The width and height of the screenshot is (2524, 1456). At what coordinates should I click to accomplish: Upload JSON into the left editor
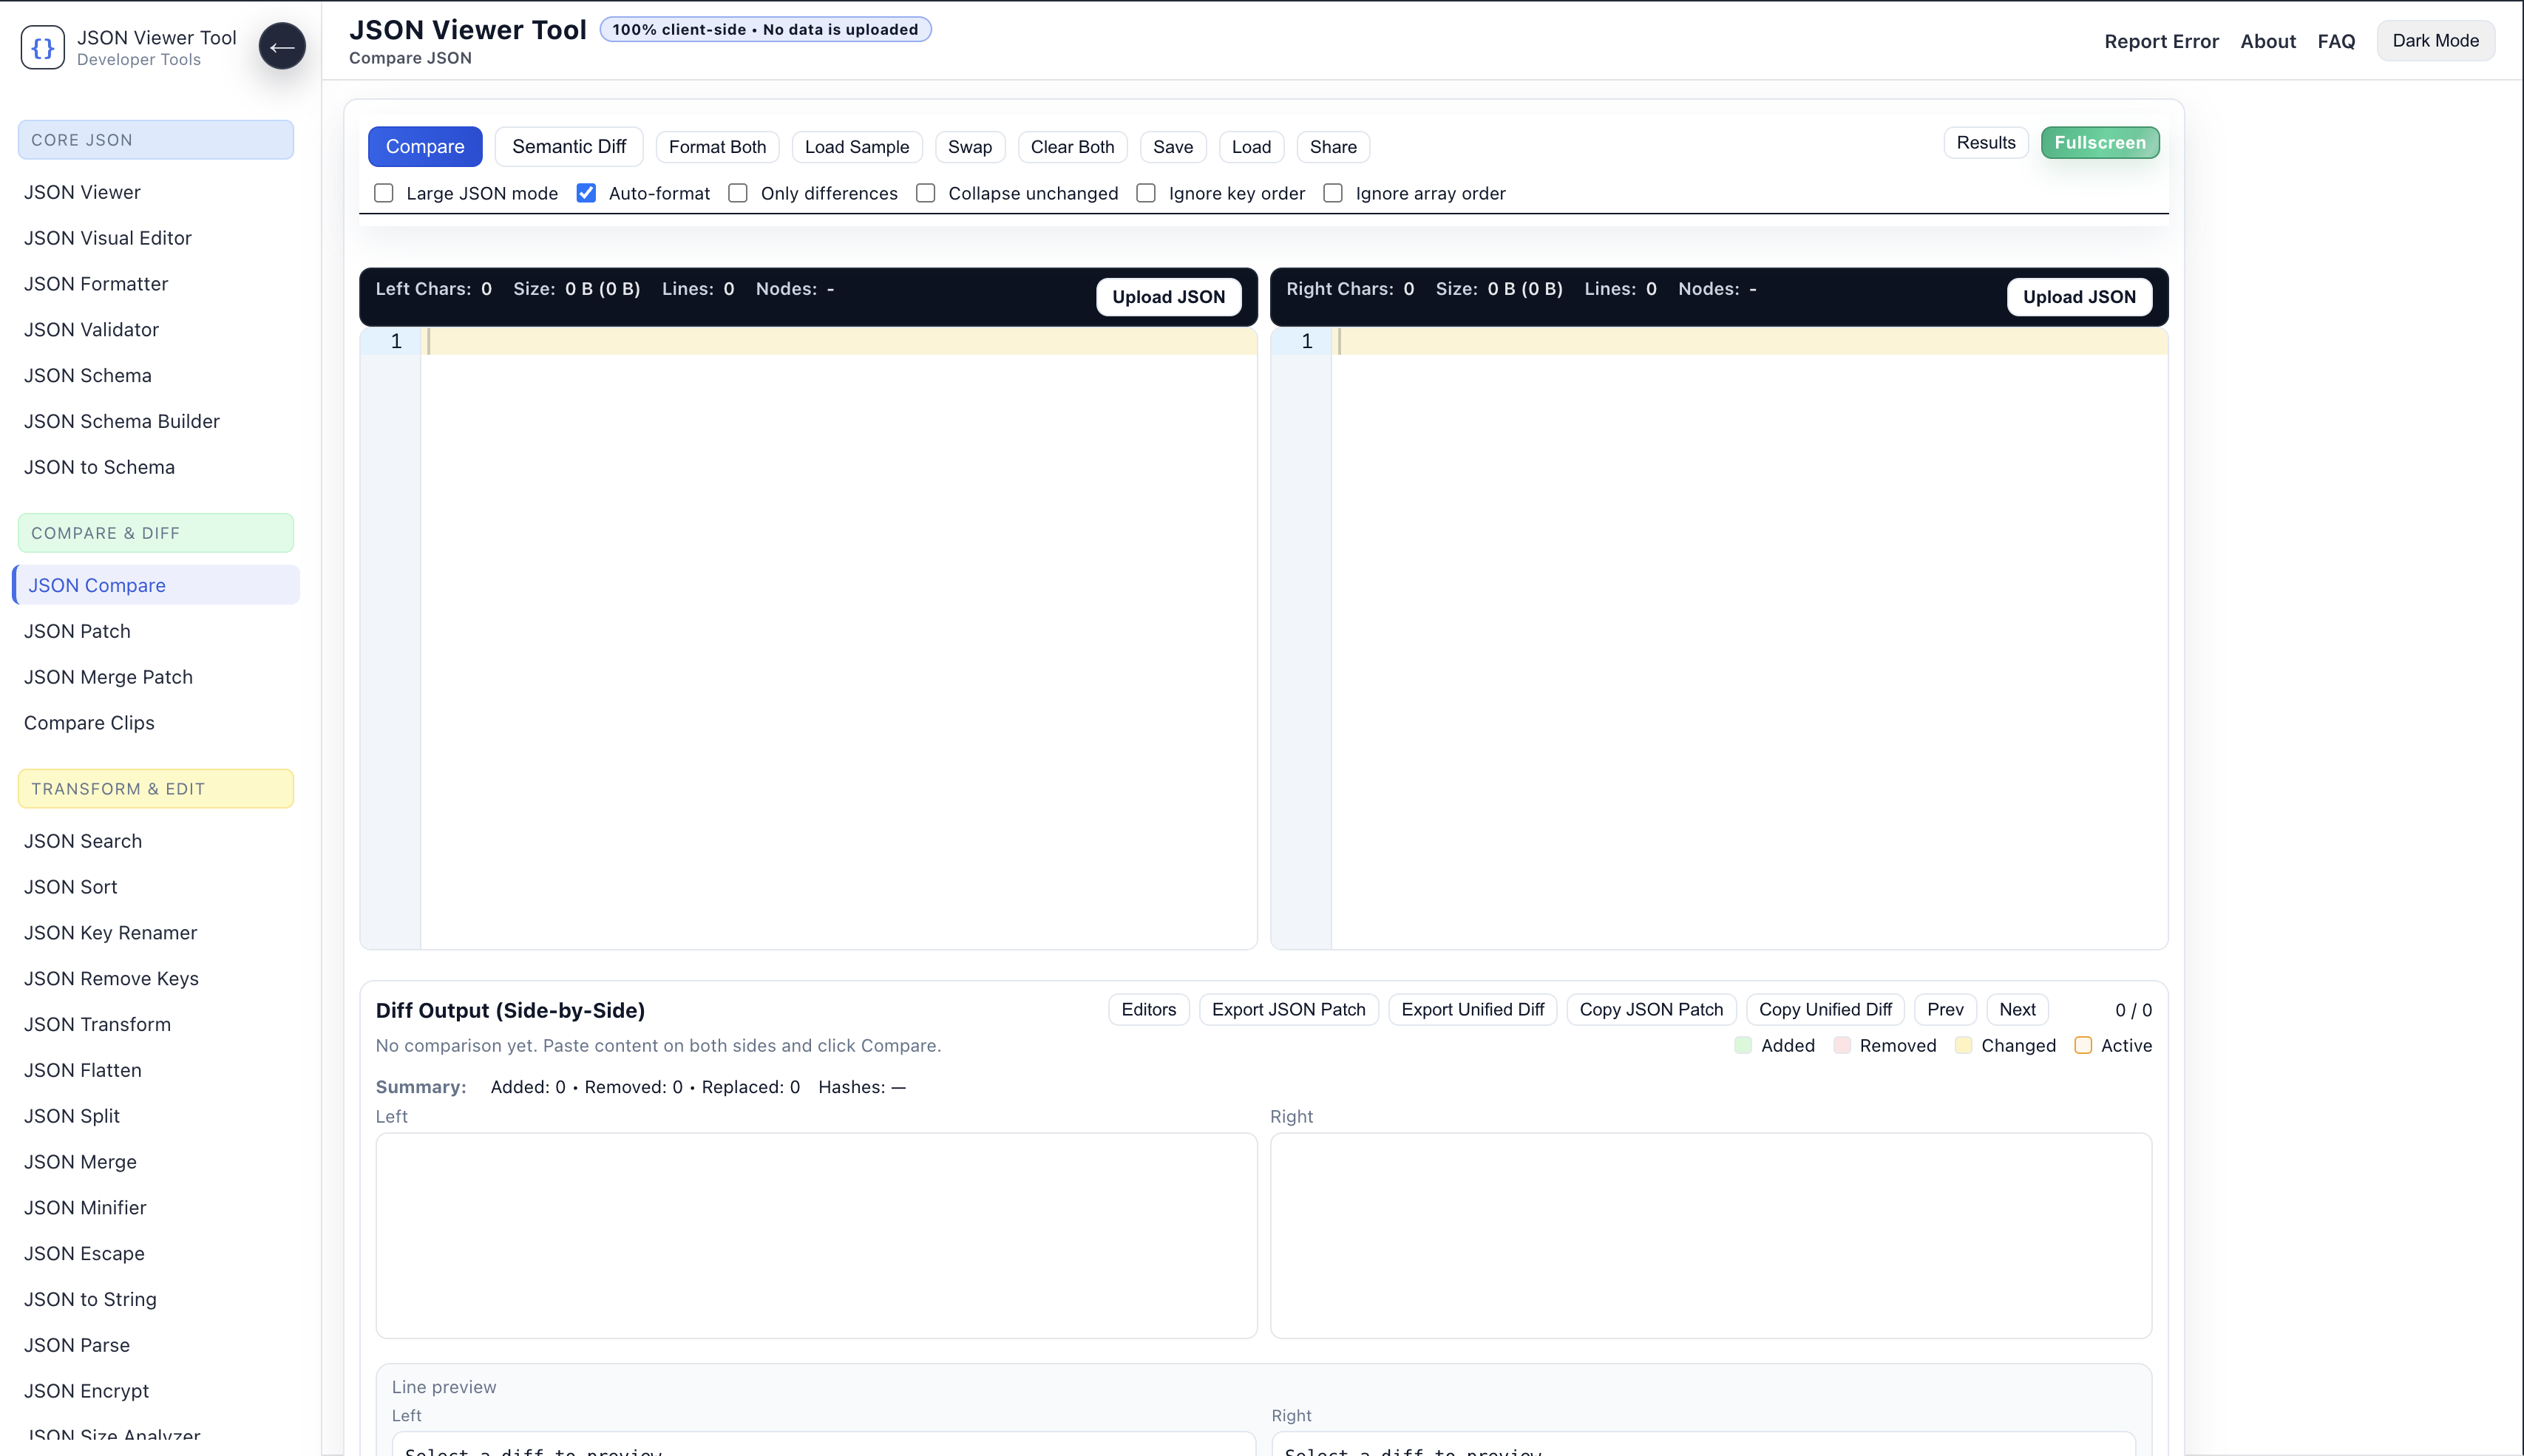coord(1167,296)
